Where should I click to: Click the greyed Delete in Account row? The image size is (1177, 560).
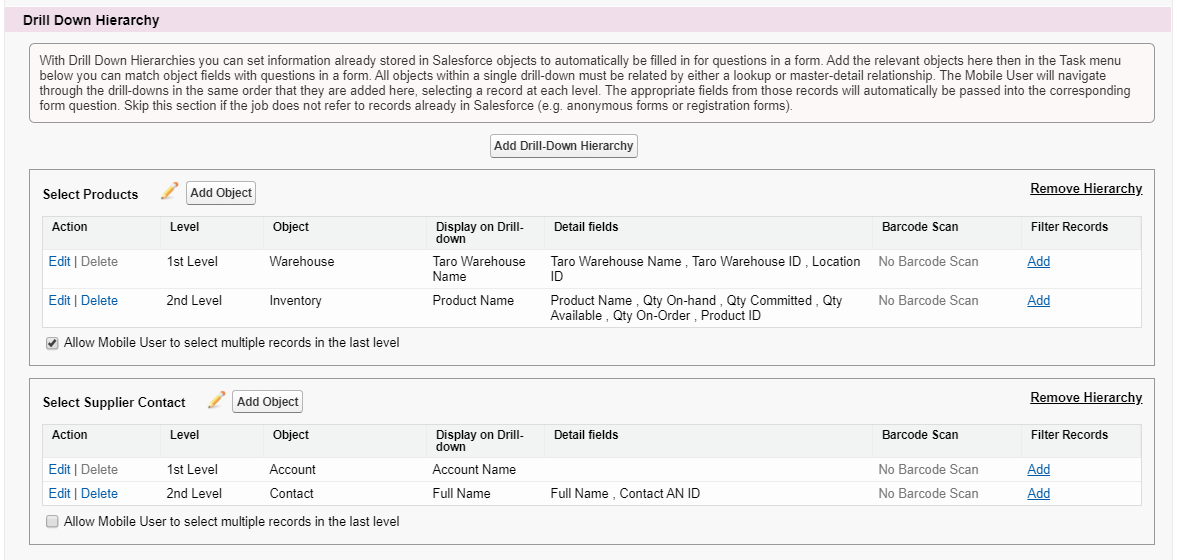coord(99,469)
